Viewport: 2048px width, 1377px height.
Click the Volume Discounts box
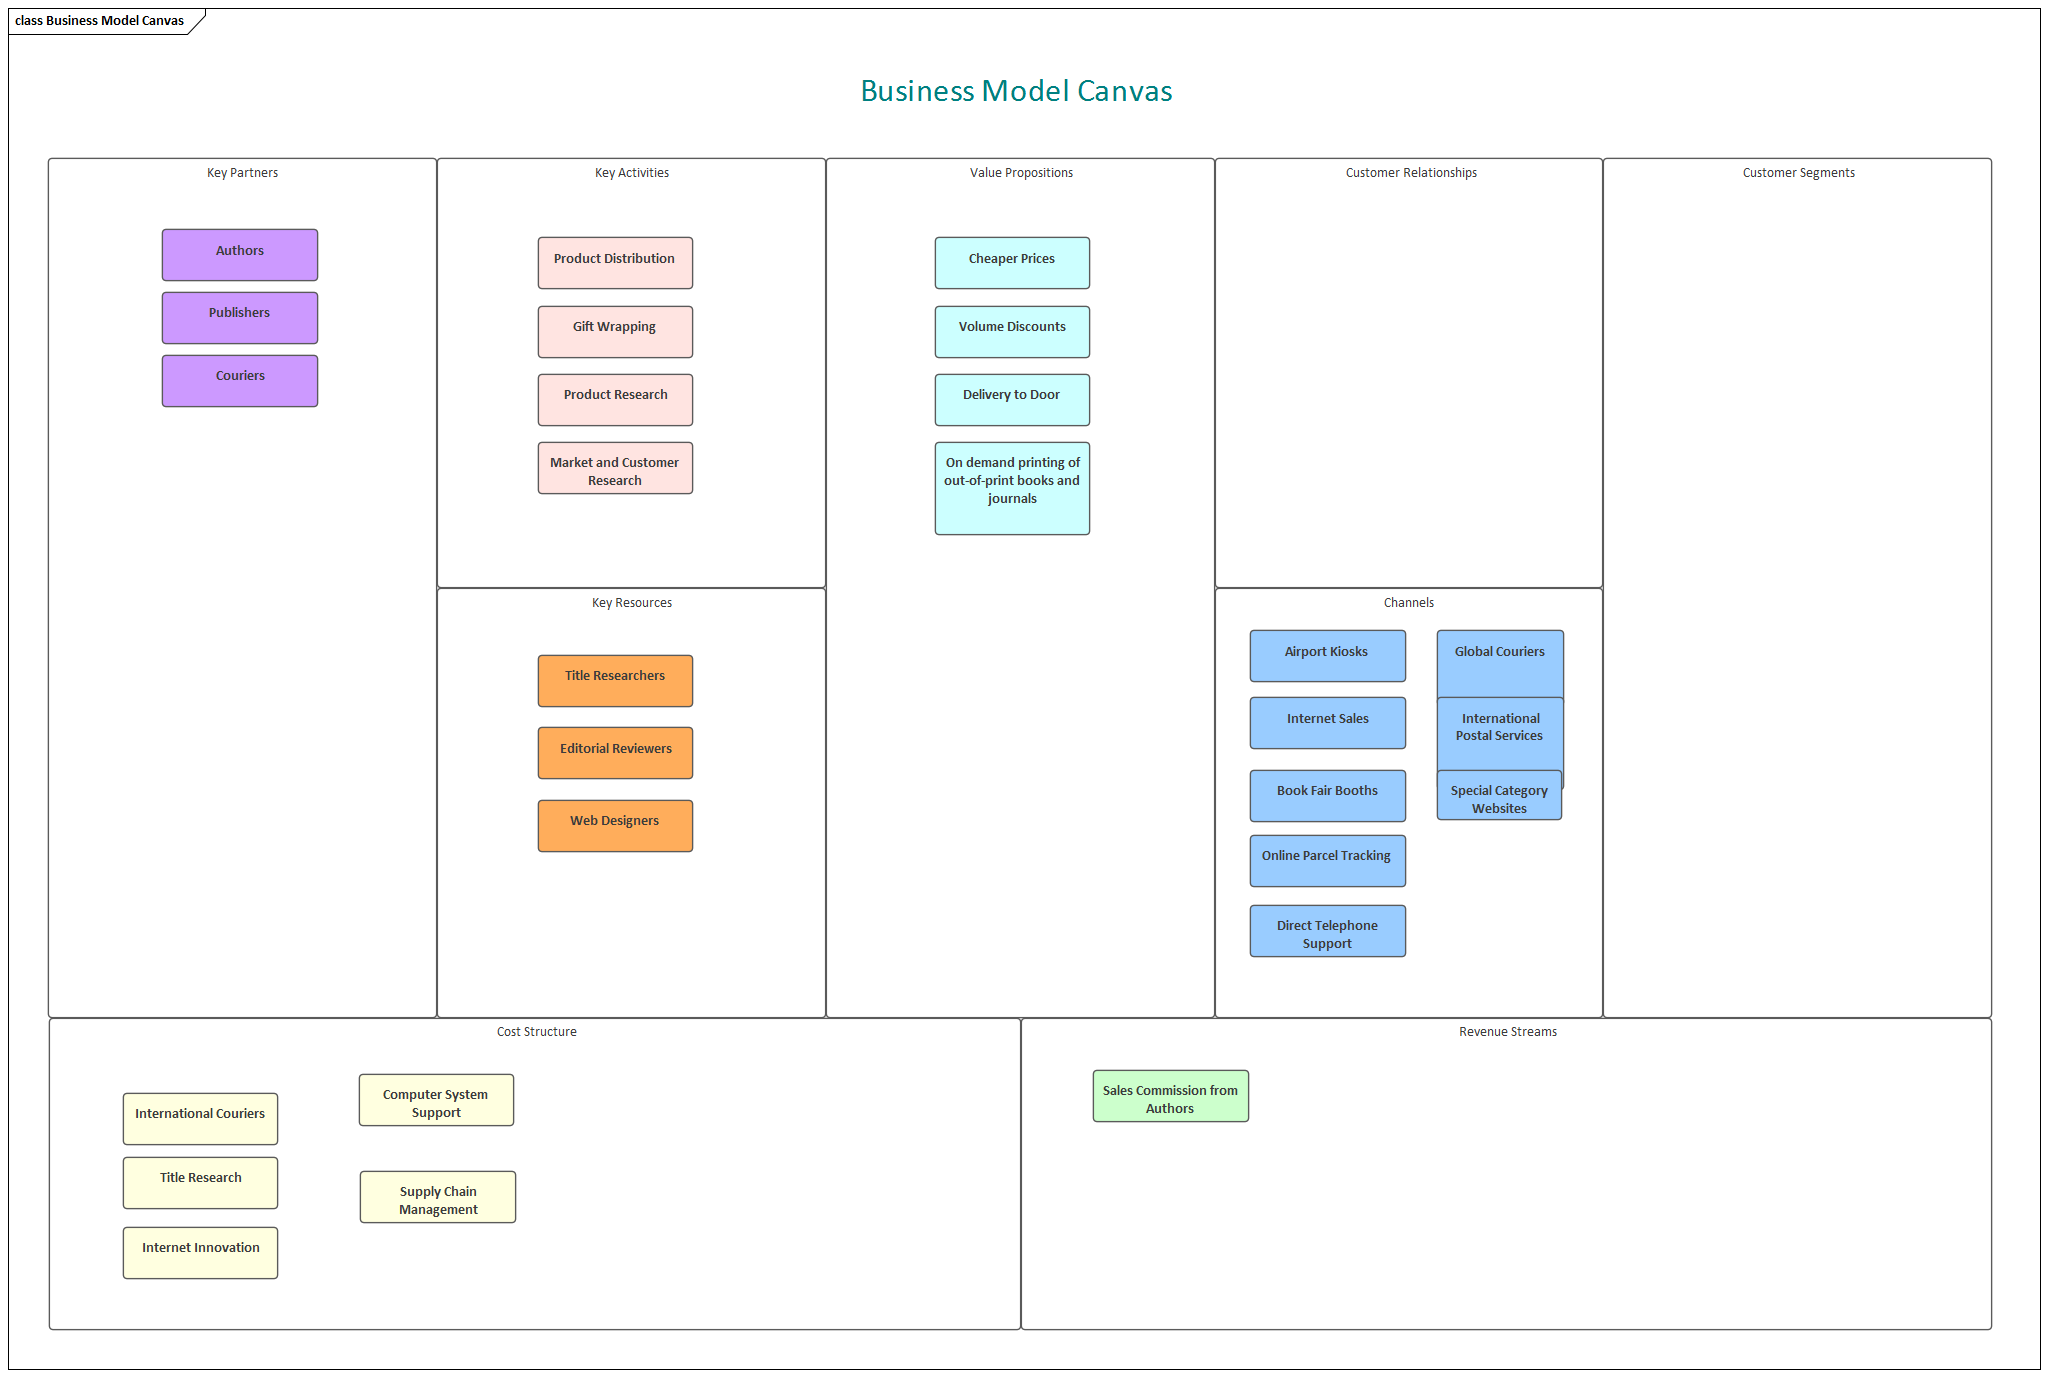click(1011, 331)
